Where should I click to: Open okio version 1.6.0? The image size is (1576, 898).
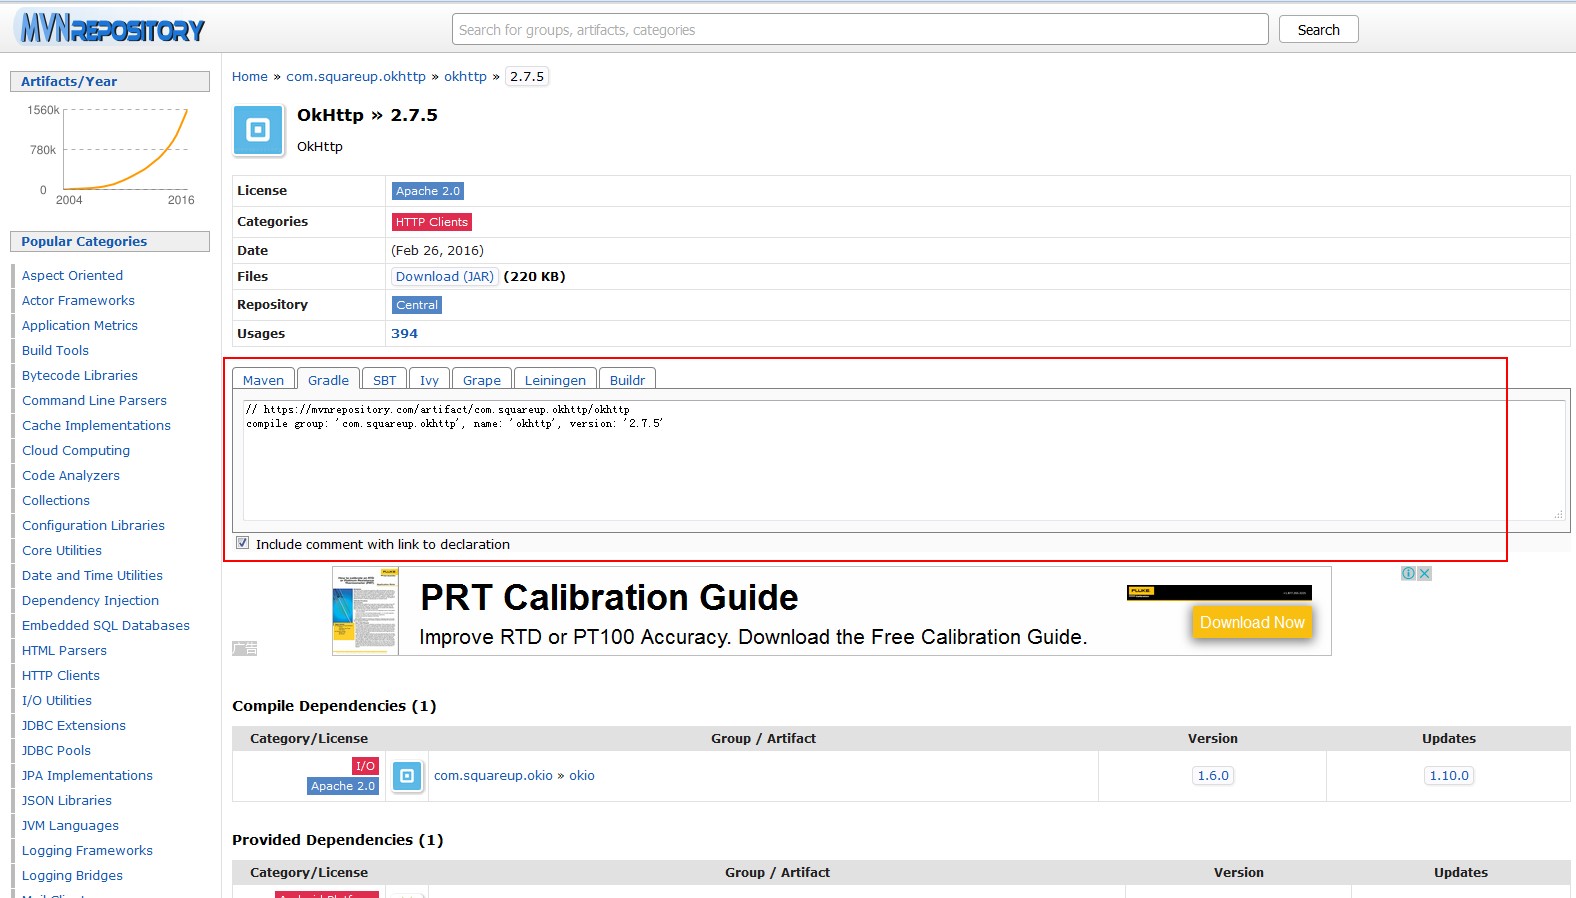[x=1213, y=776]
